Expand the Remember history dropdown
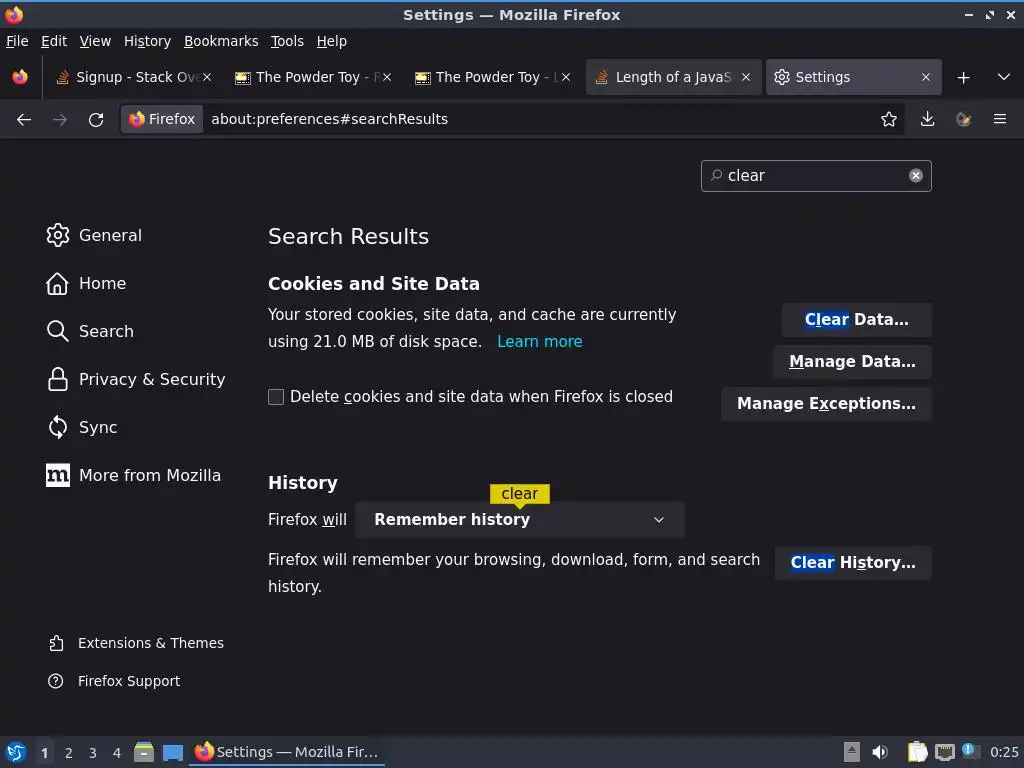This screenshot has height=768, width=1024. [520, 520]
